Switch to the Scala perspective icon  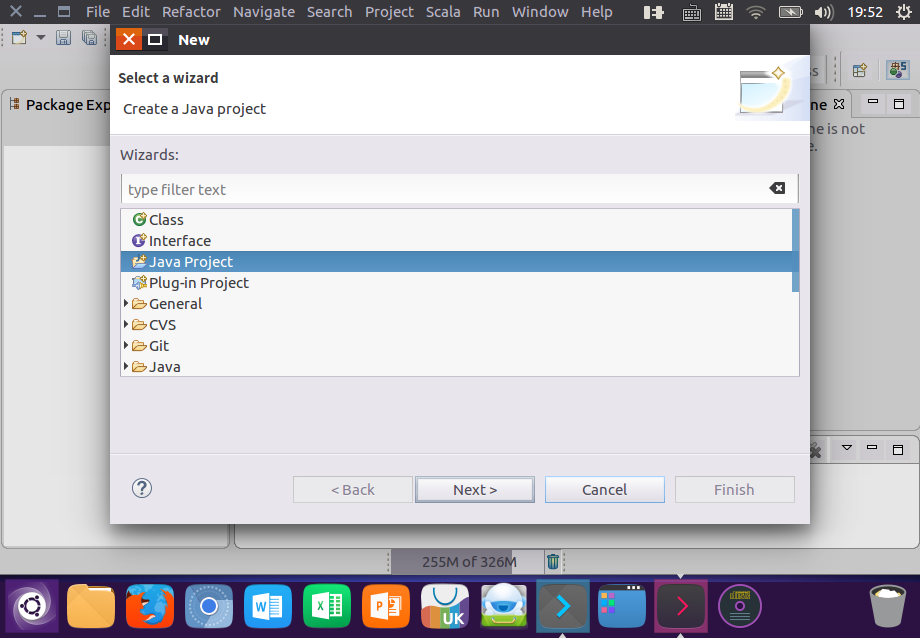[898, 69]
